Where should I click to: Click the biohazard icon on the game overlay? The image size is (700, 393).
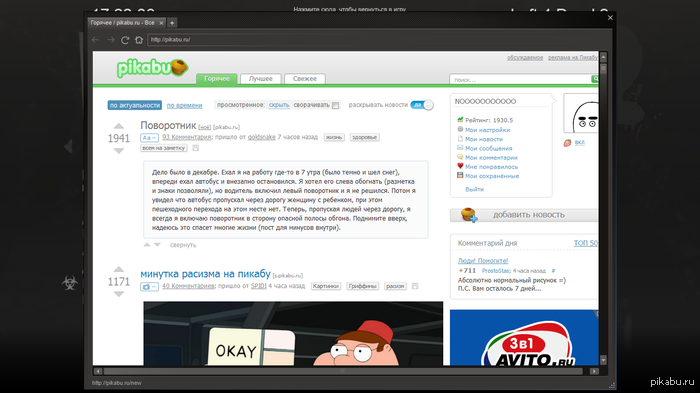pos(70,283)
